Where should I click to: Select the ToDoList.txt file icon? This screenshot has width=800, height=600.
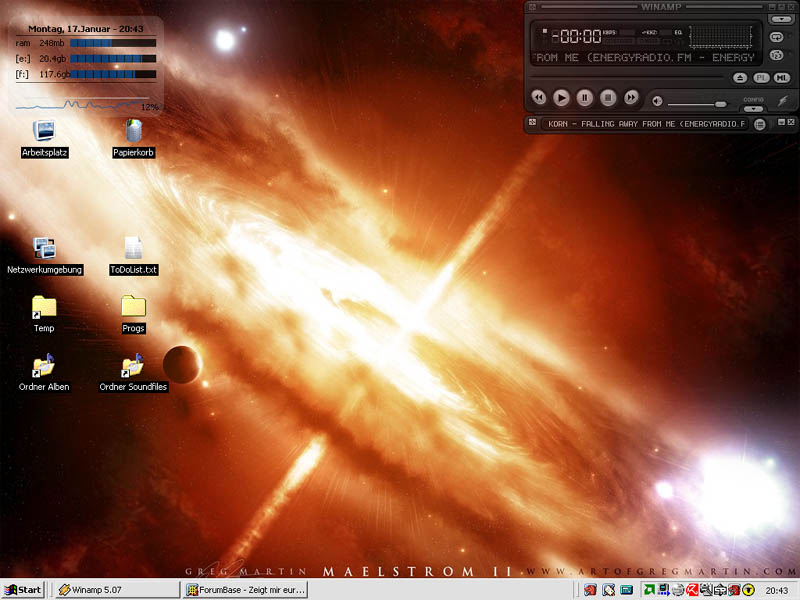(x=134, y=256)
